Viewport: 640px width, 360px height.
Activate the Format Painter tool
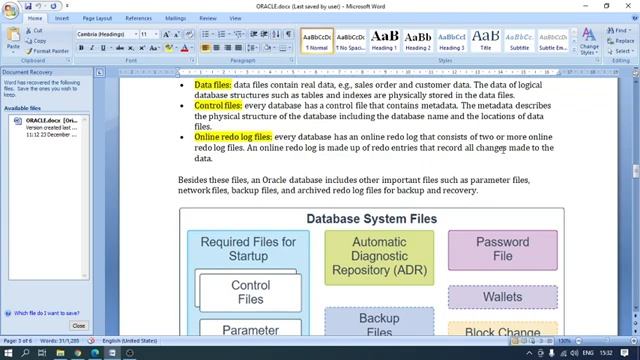[47, 51]
